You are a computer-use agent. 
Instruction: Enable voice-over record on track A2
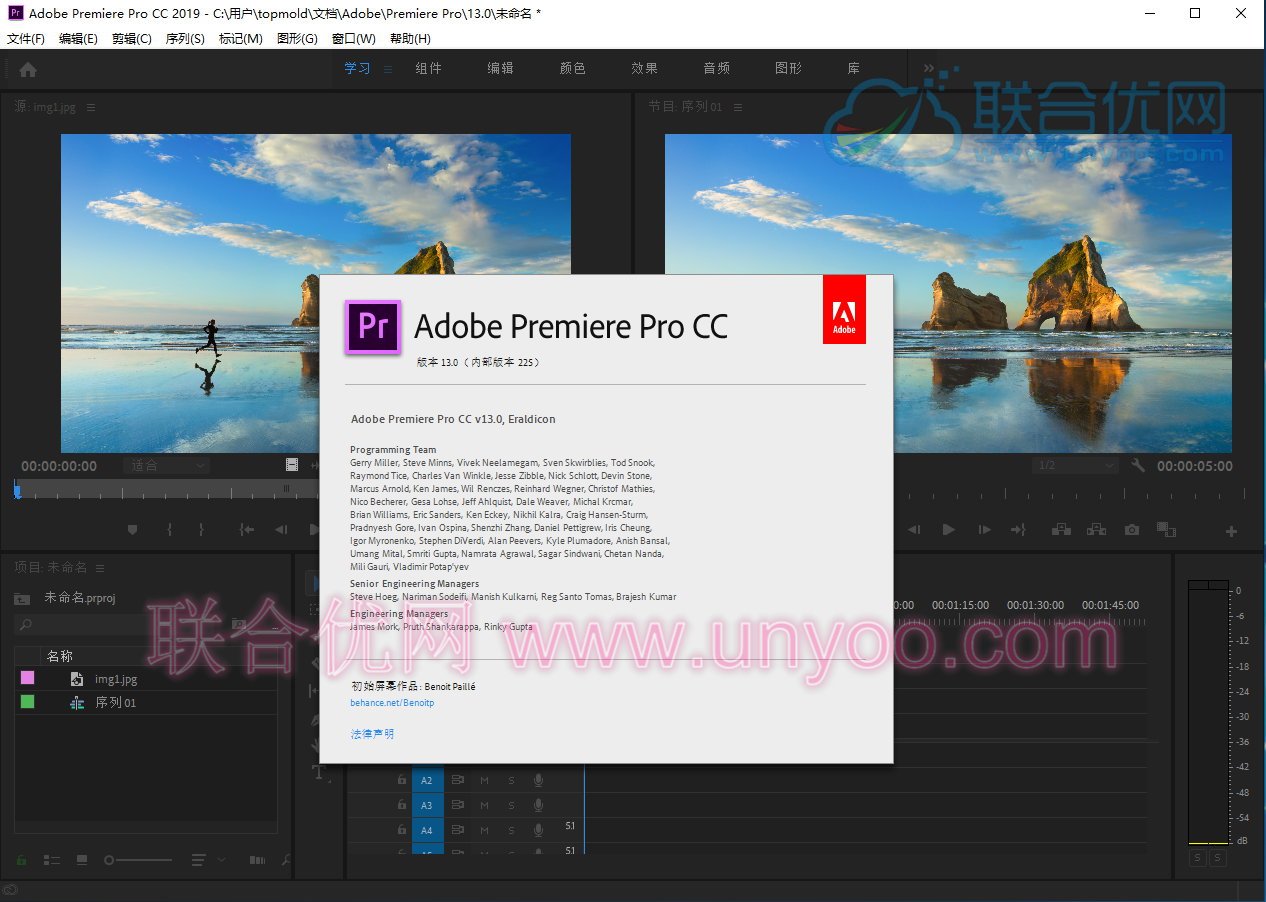coord(538,780)
